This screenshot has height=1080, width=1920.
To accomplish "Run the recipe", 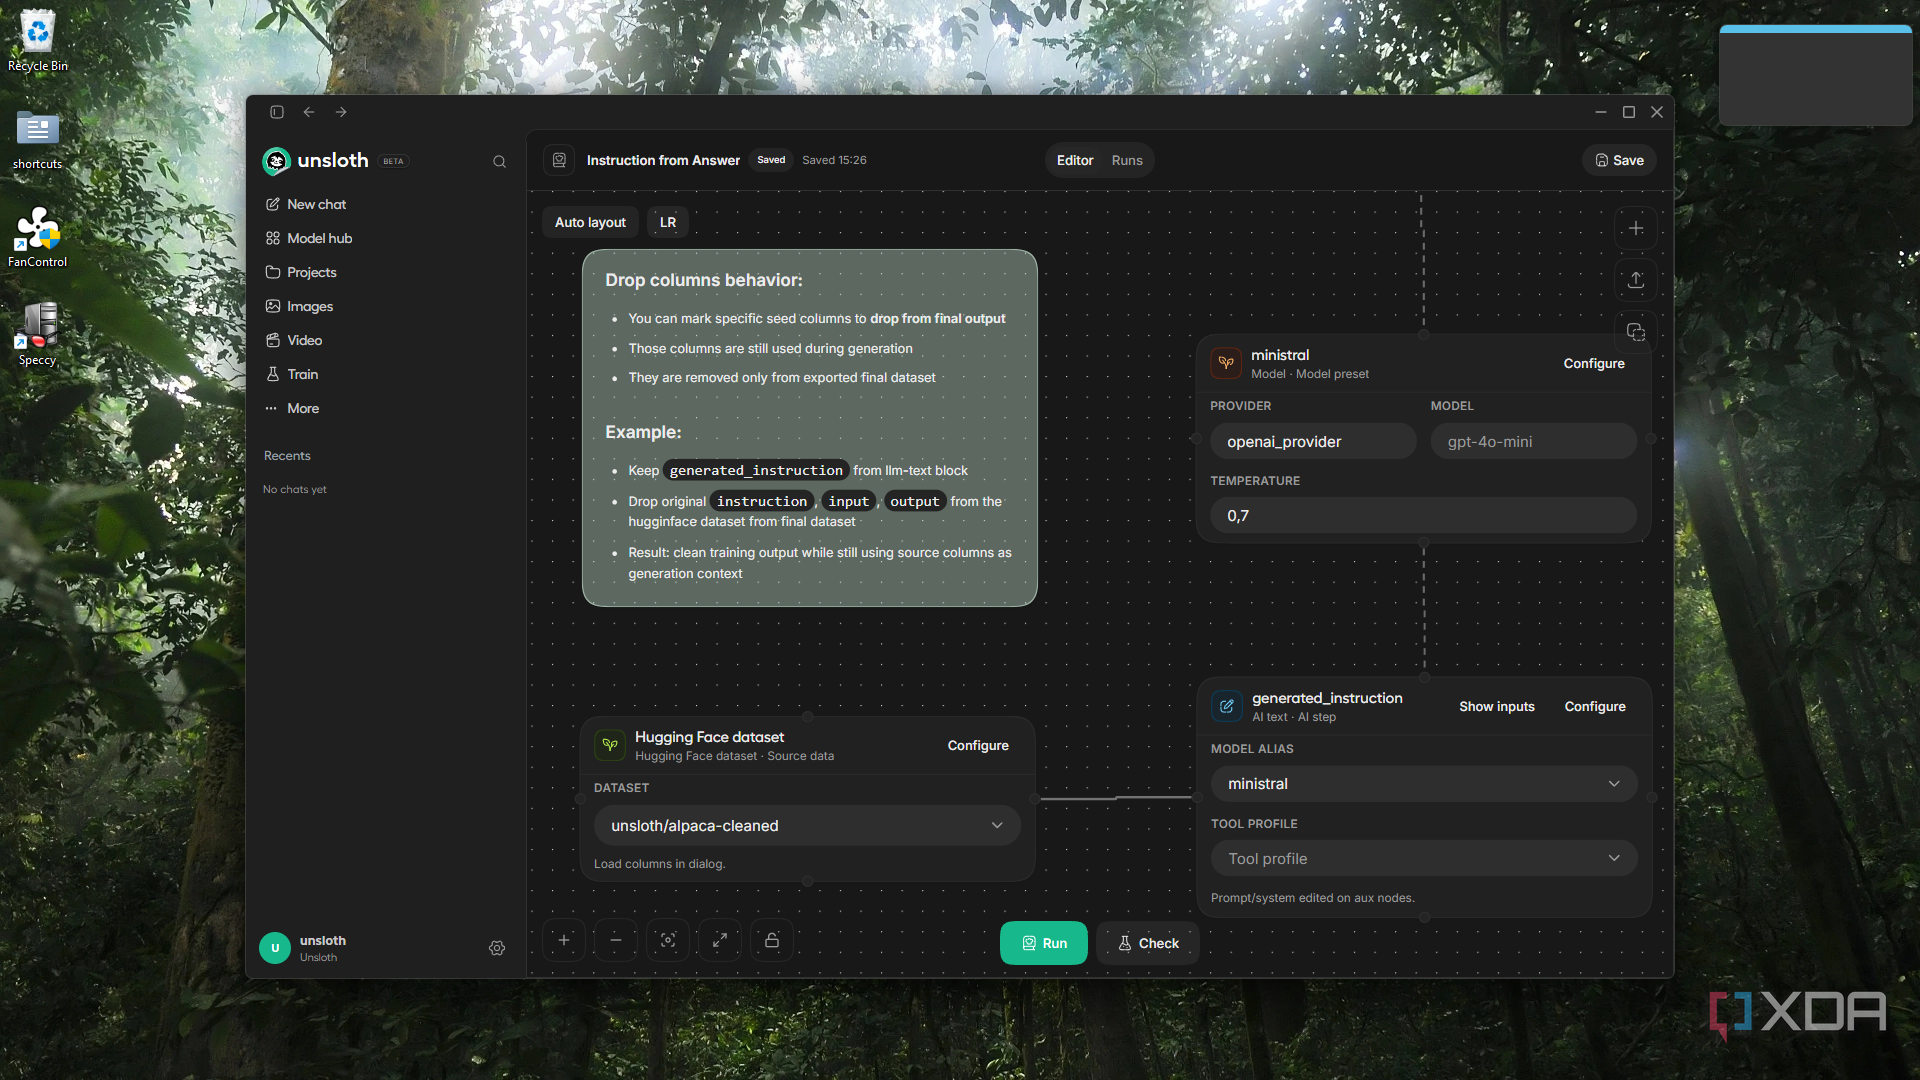I will 1044,943.
